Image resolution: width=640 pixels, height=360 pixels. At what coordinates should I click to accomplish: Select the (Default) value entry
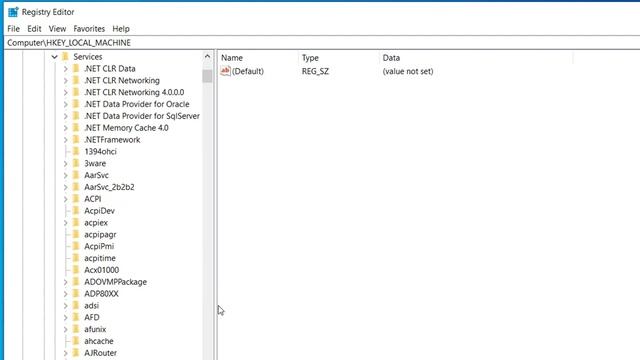(x=248, y=71)
